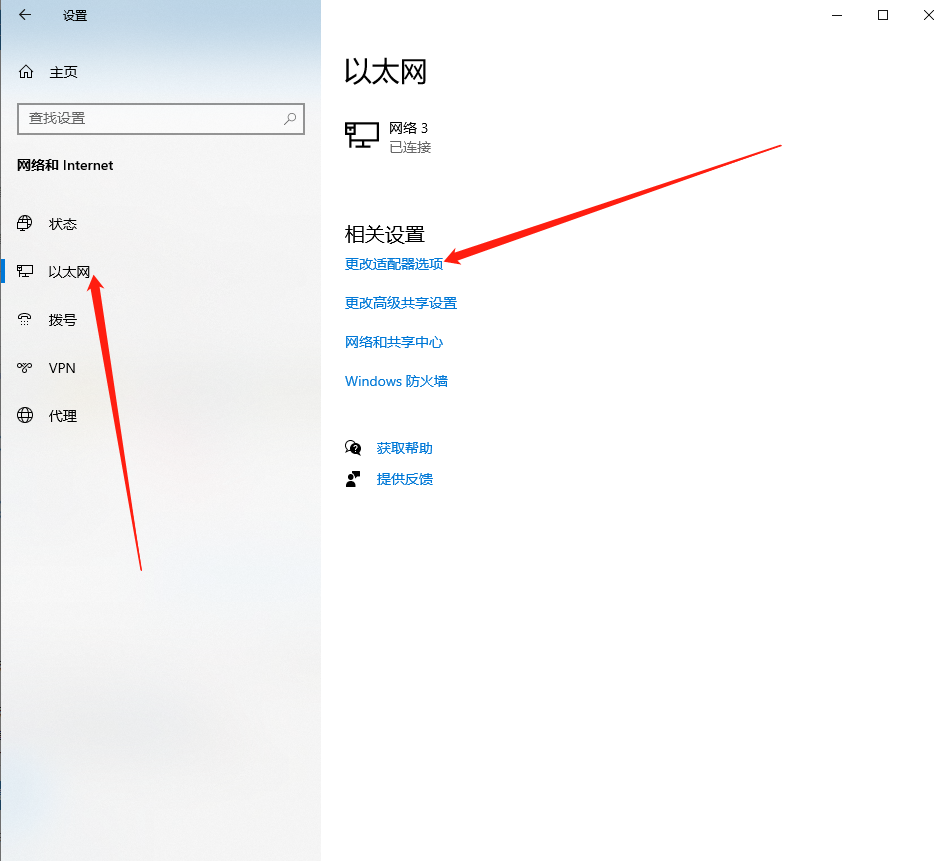The height and width of the screenshot is (861, 951).
Task: Click the network icon for 网络 3
Action: click(x=360, y=133)
